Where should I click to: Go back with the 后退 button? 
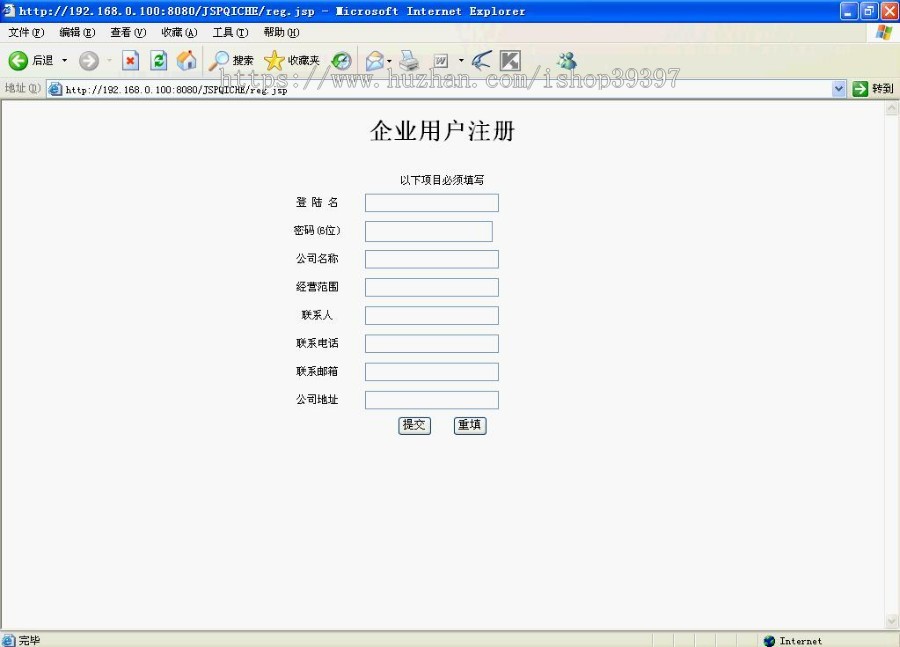31,60
